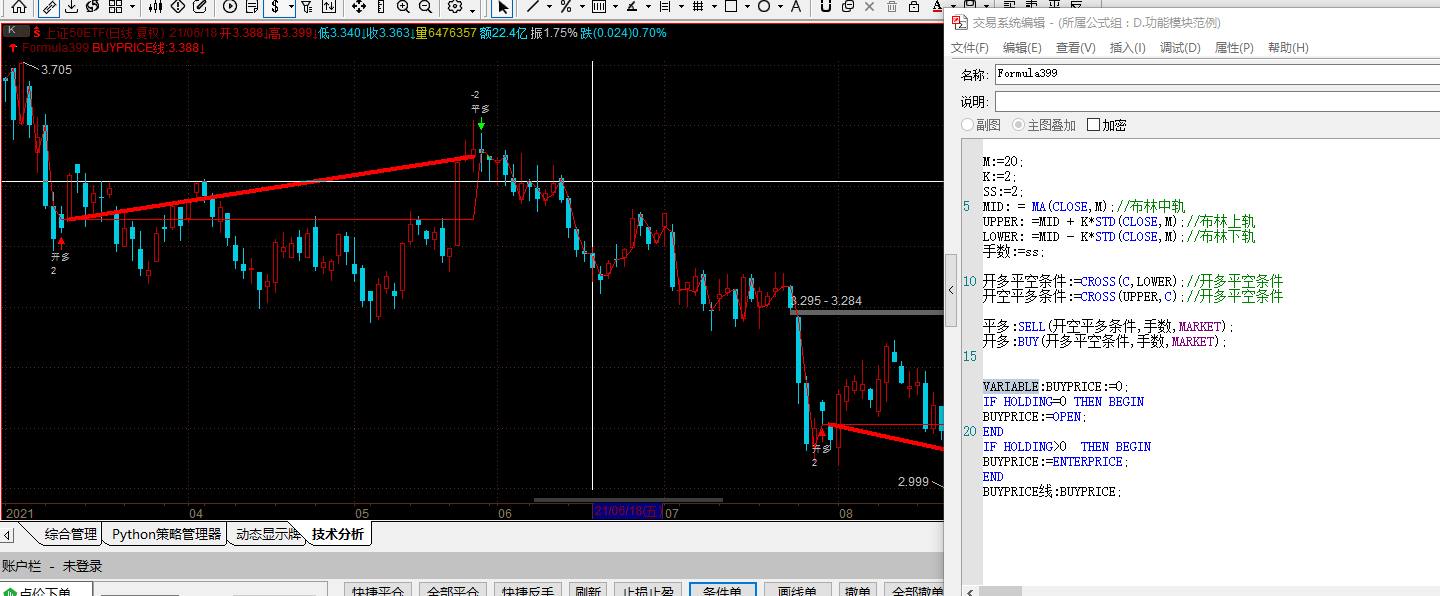Select the circle shape drawing tool
The image size is (1440, 596).
point(764,7)
